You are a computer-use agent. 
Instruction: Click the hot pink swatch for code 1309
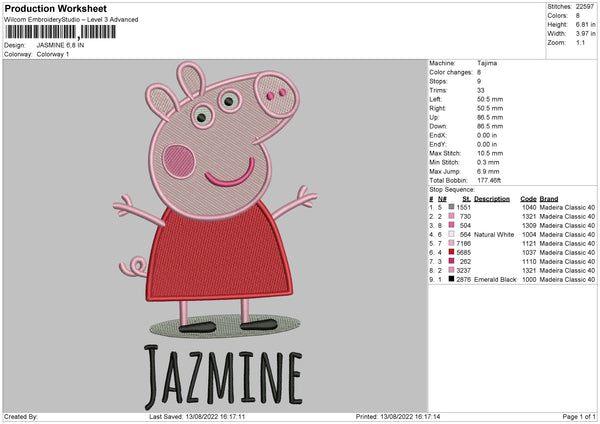pos(451,225)
